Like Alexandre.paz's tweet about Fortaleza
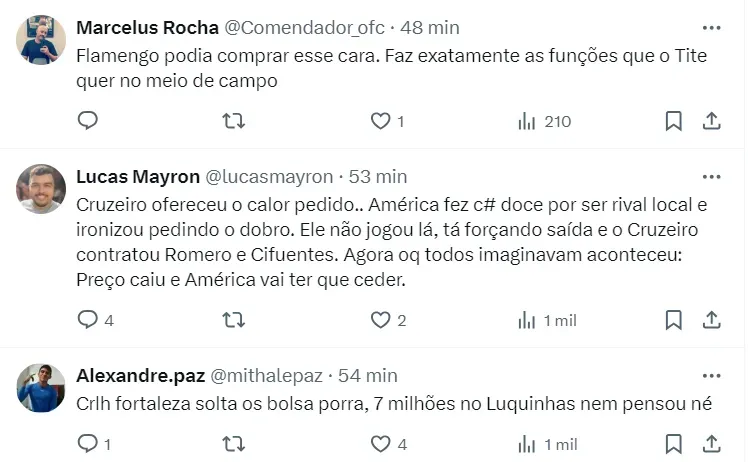This screenshot has height=462, width=748. [x=380, y=443]
